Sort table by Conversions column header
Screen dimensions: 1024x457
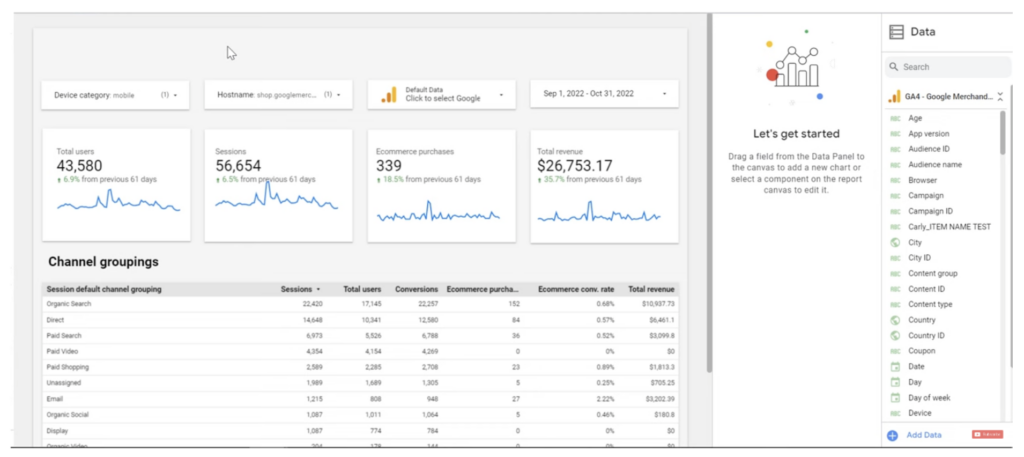417,289
